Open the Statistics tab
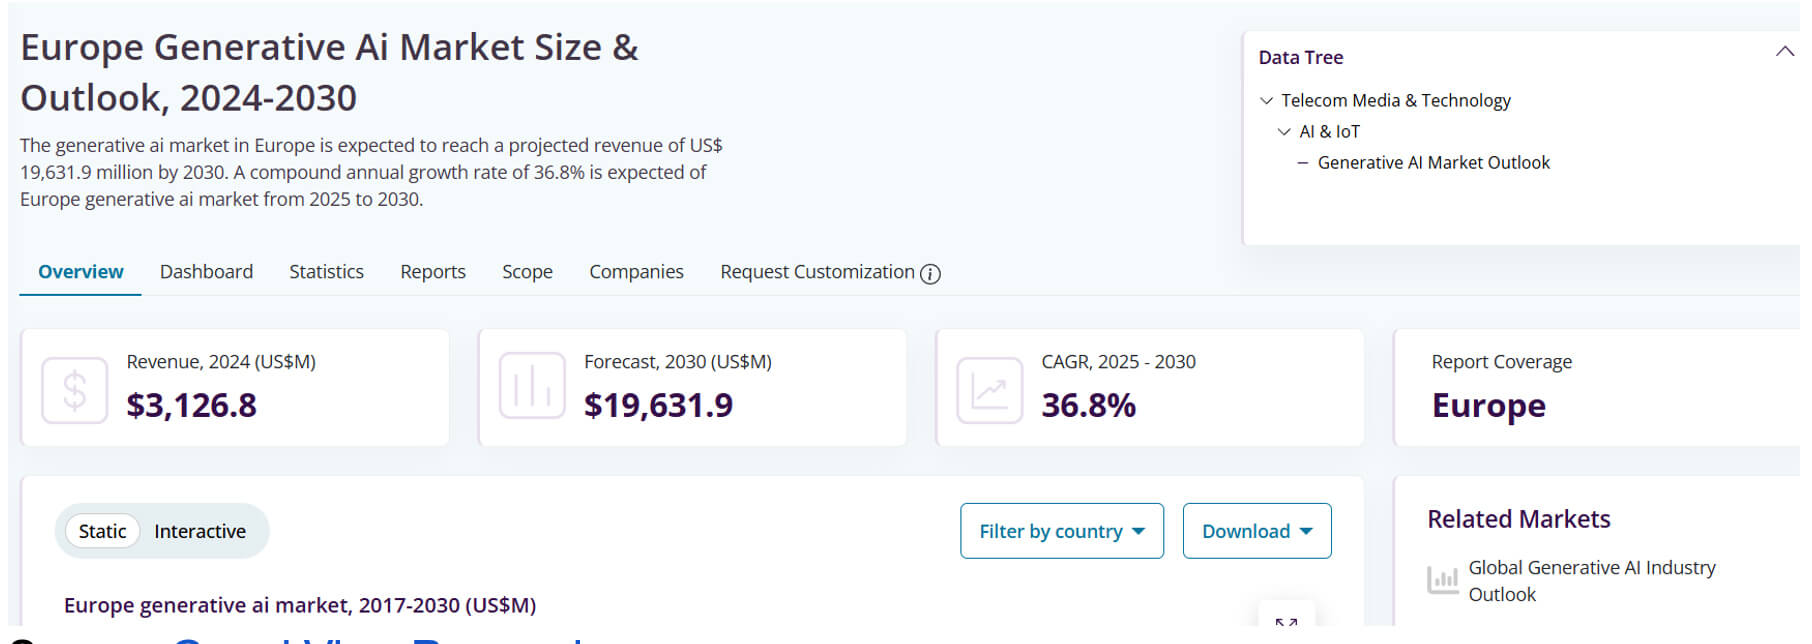 click(x=326, y=272)
